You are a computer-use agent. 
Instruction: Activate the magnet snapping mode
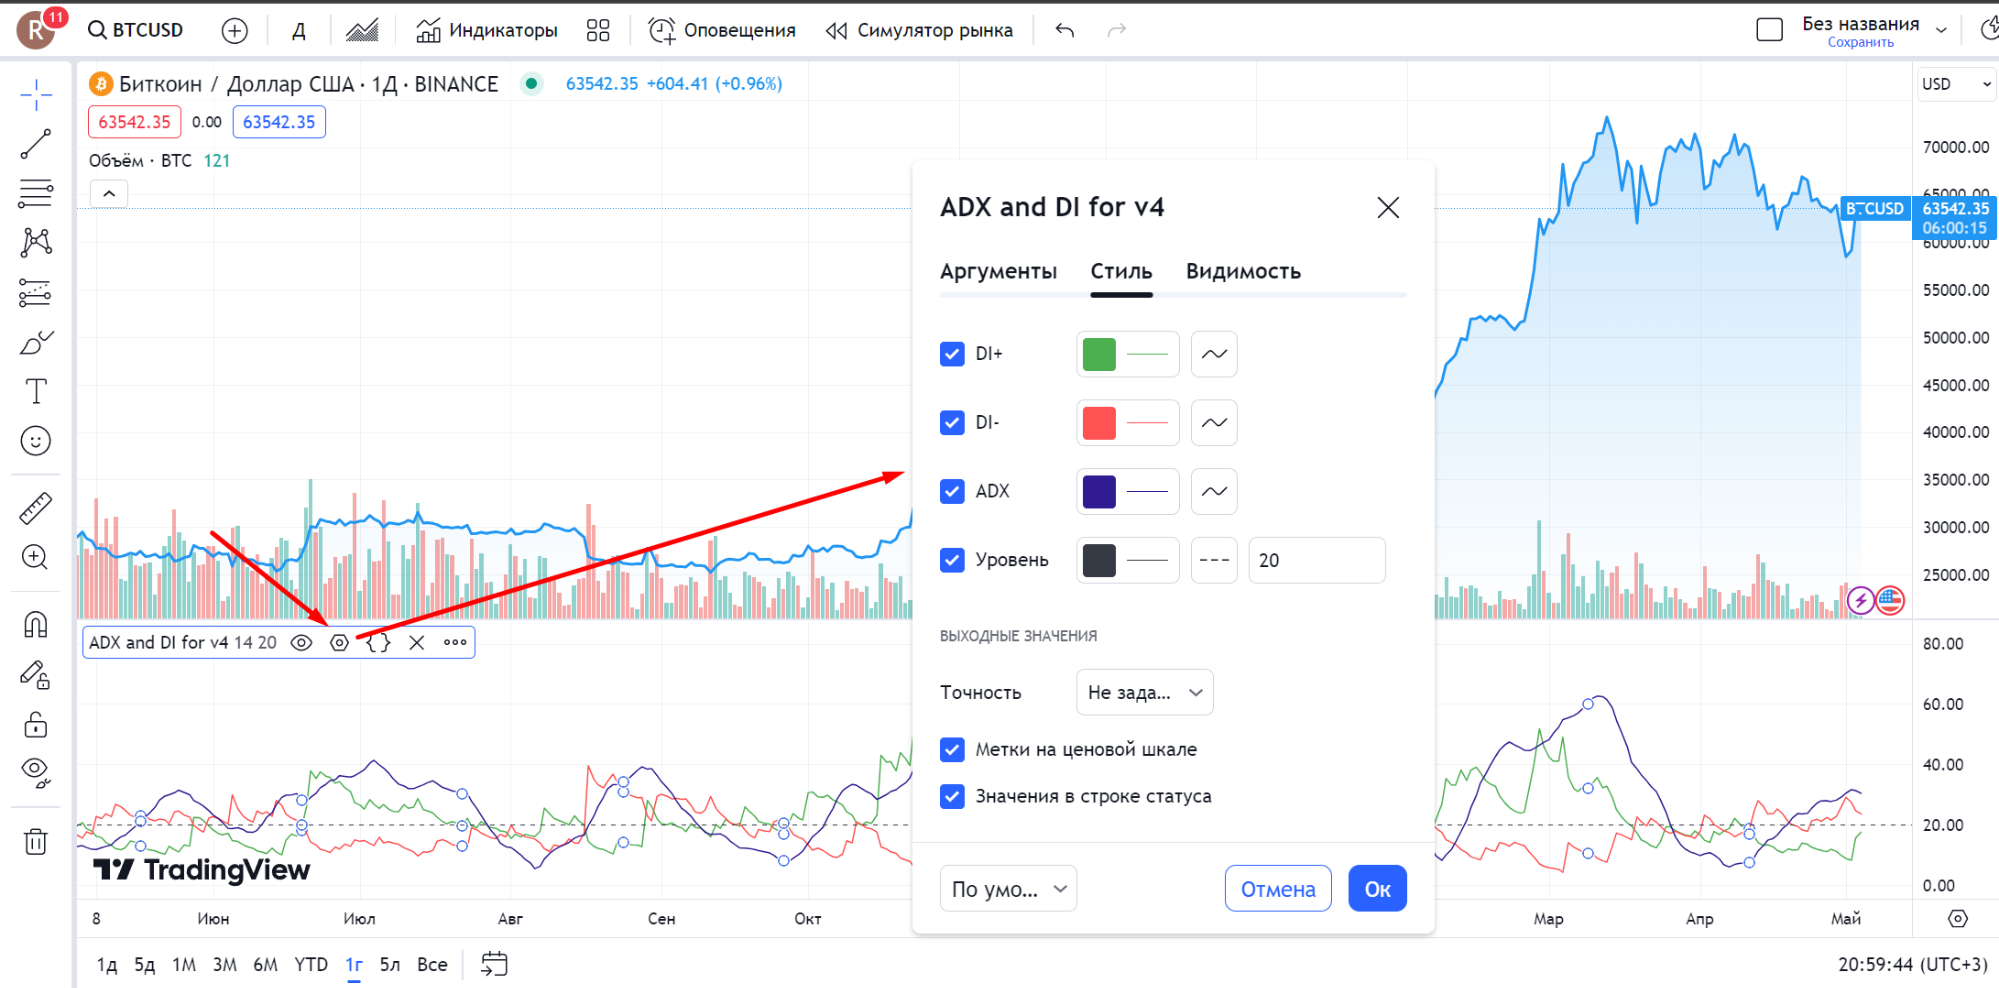point(36,625)
